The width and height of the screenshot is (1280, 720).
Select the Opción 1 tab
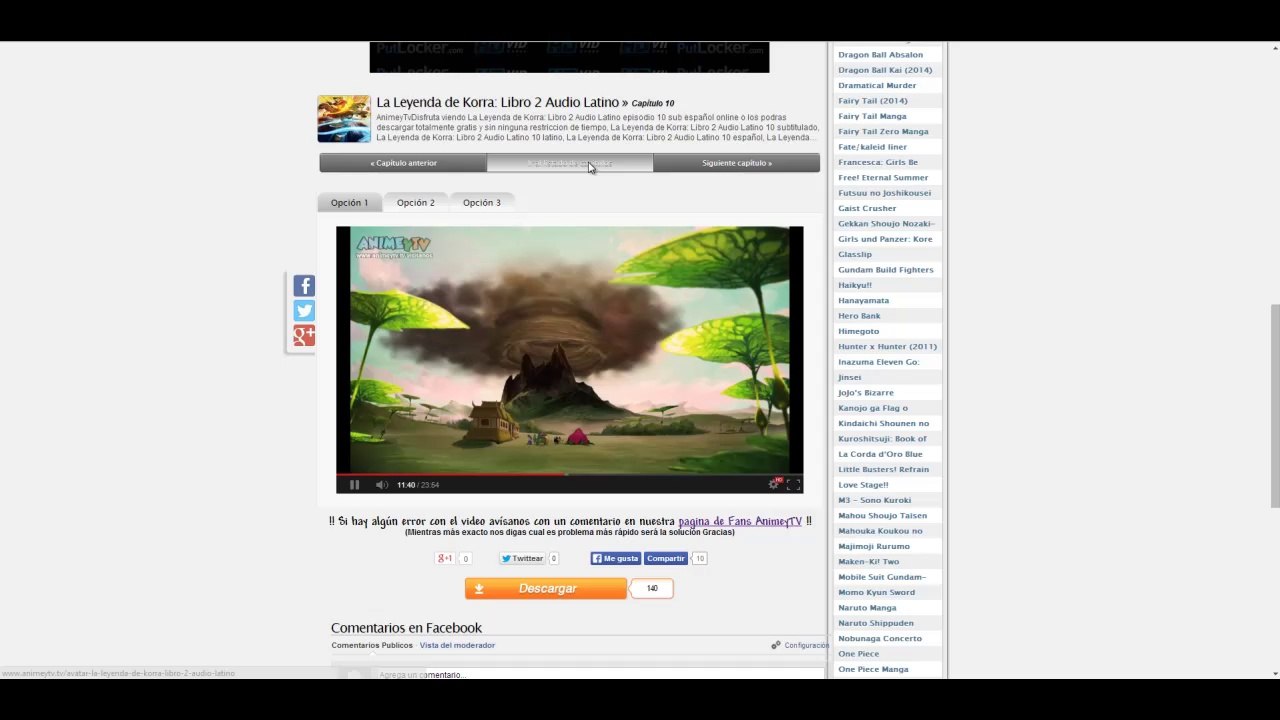[x=349, y=202]
